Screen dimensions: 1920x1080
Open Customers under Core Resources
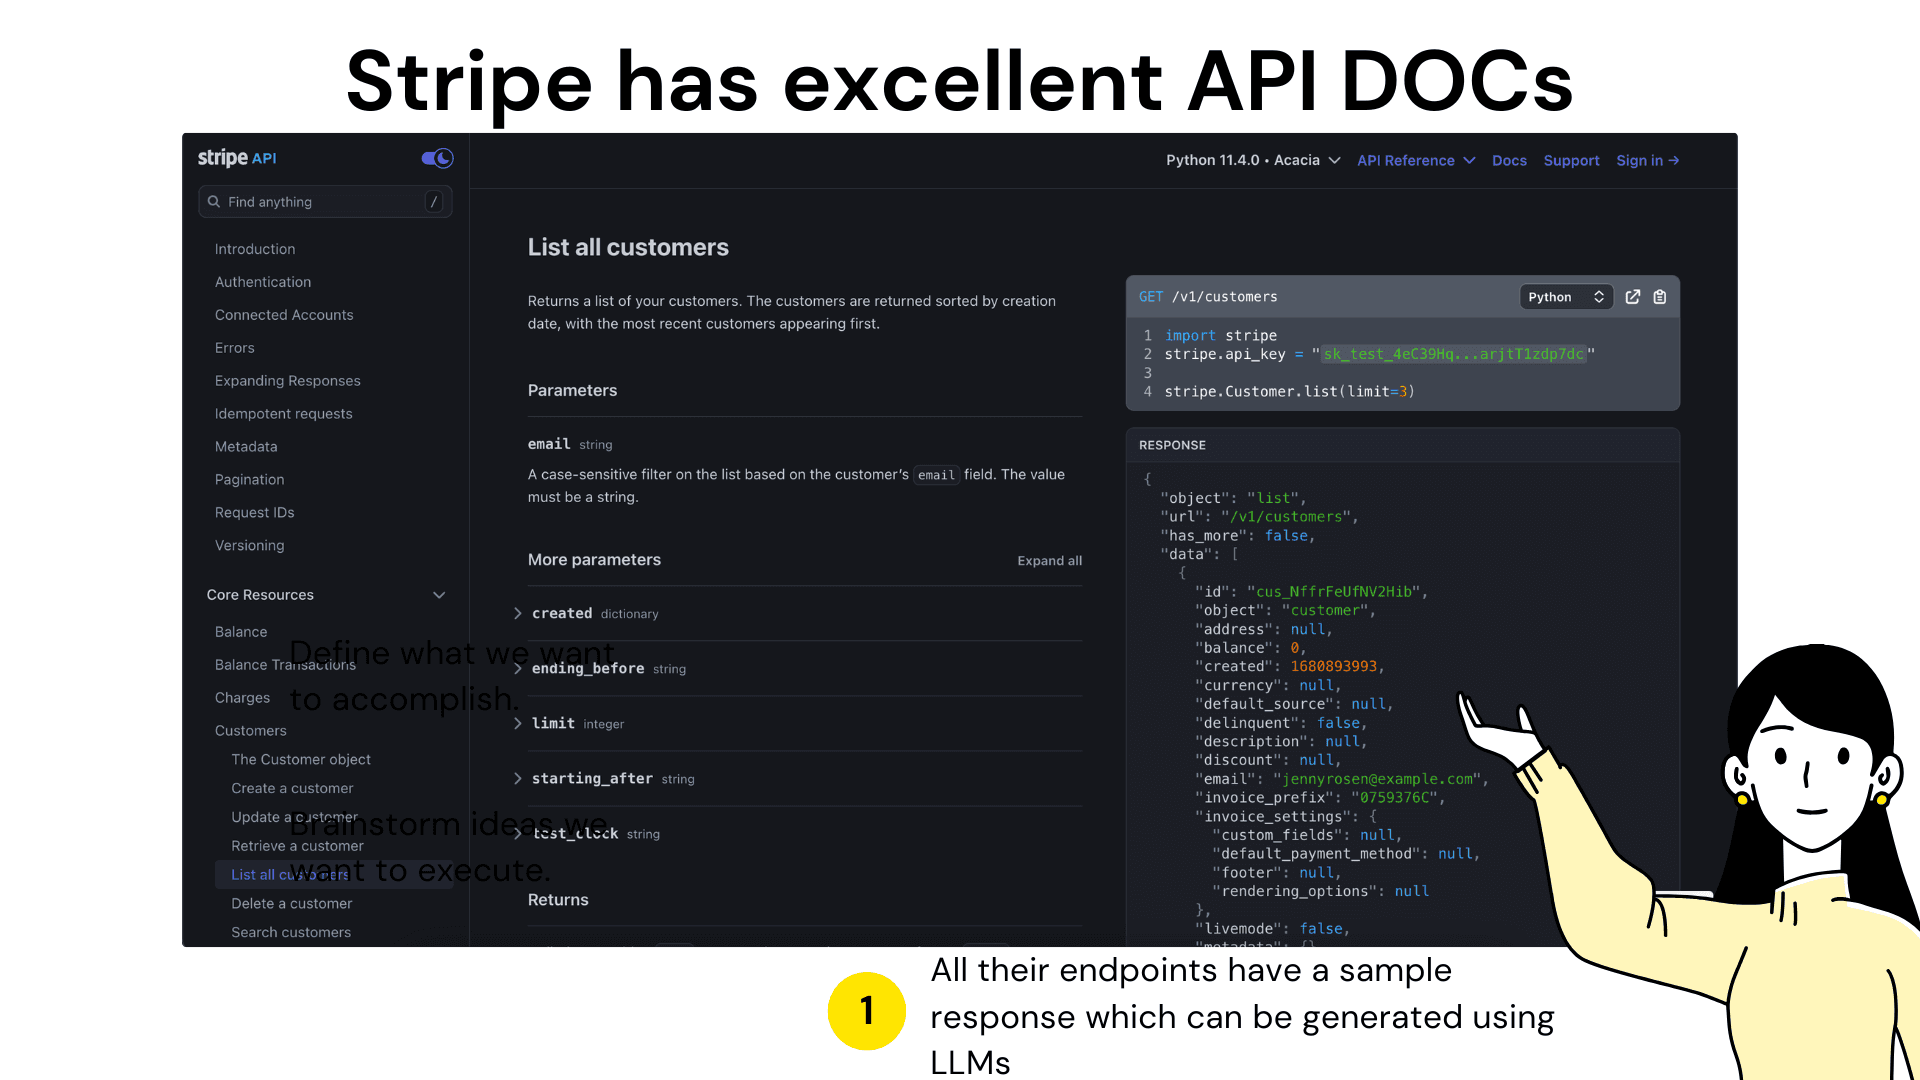251,731
